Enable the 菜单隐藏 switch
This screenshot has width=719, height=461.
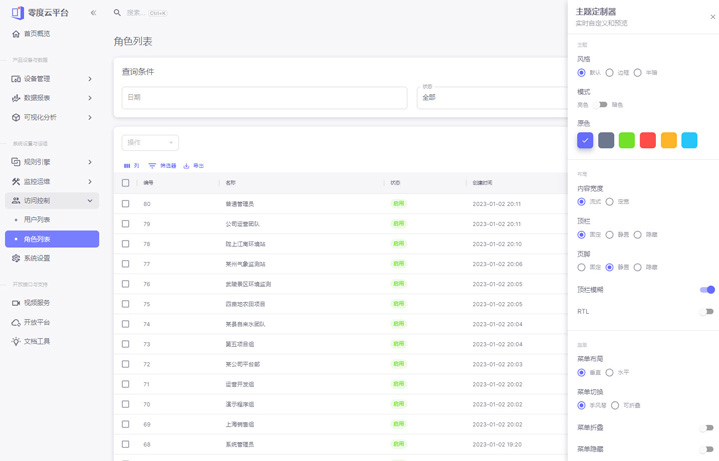point(708,450)
